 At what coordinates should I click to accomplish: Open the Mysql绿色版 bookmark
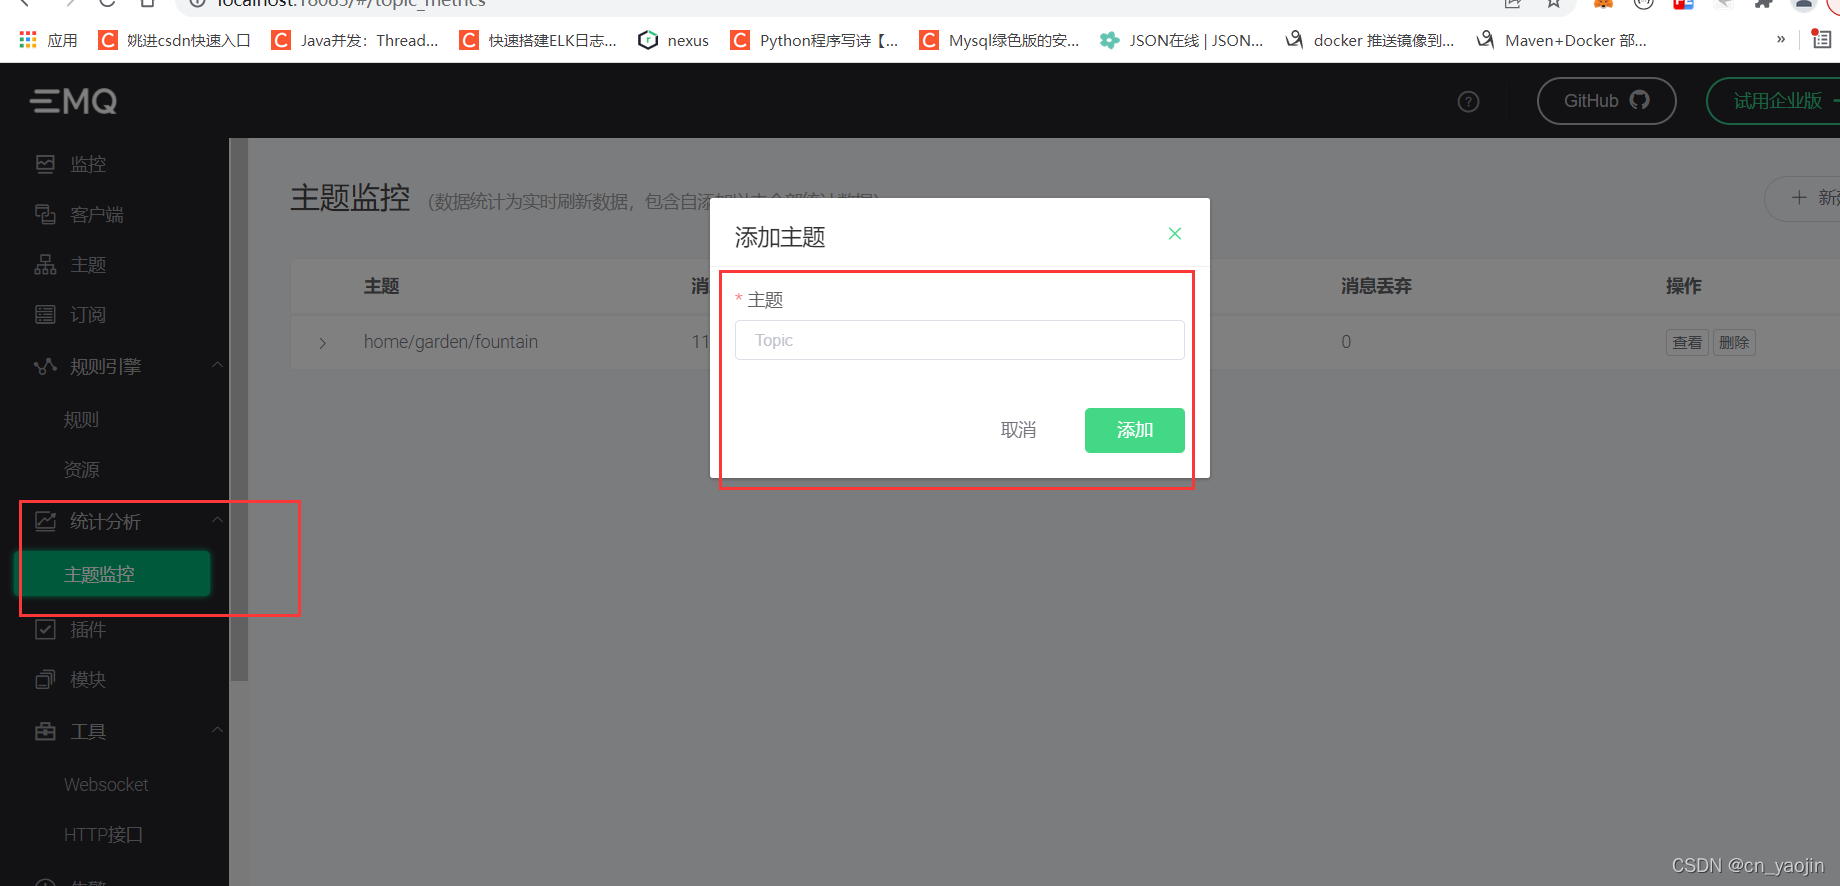click(1000, 40)
